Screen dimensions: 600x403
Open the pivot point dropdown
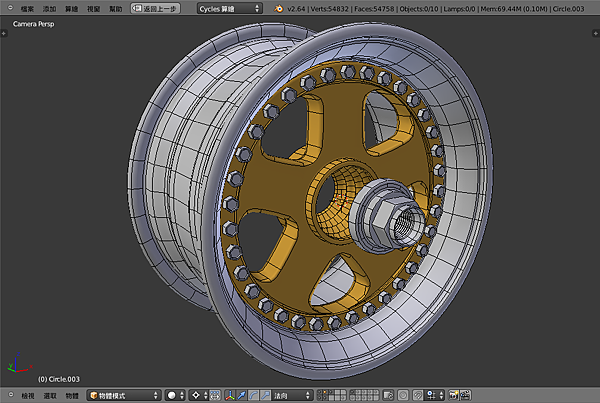coord(199,395)
